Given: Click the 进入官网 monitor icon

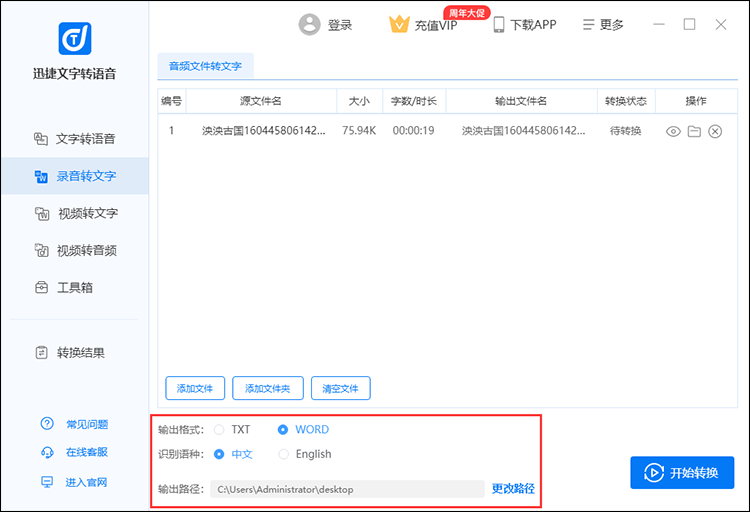Looking at the screenshot, I should coord(47,482).
